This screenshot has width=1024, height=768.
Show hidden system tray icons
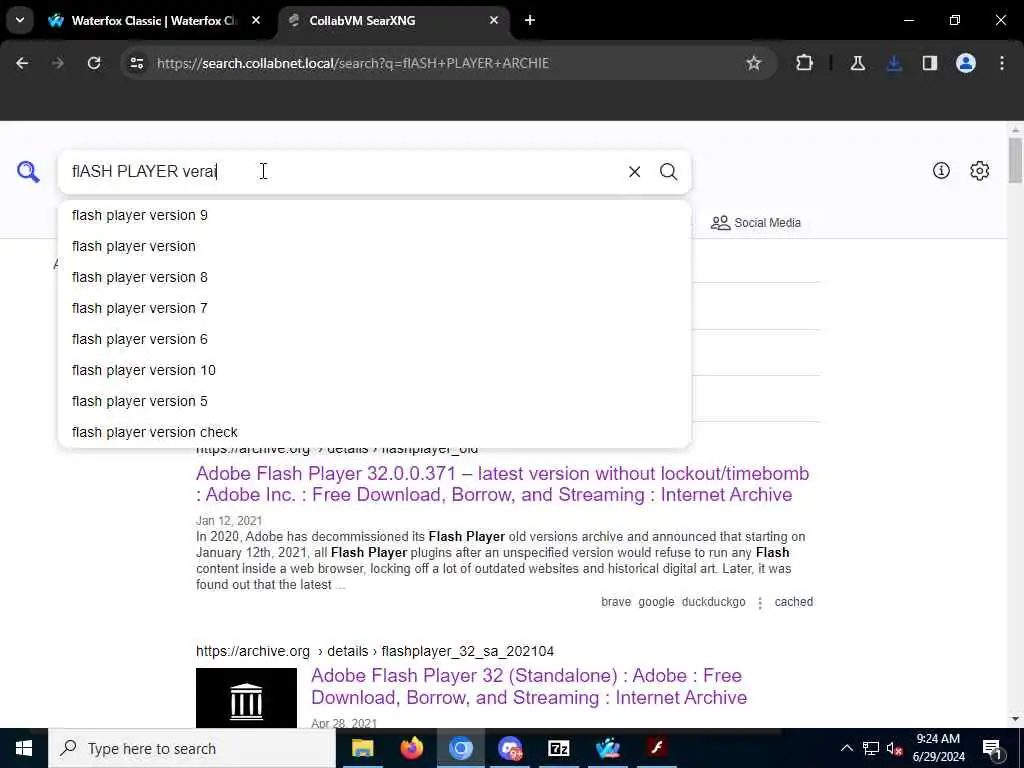pyautogui.click(x=846, y=748)
